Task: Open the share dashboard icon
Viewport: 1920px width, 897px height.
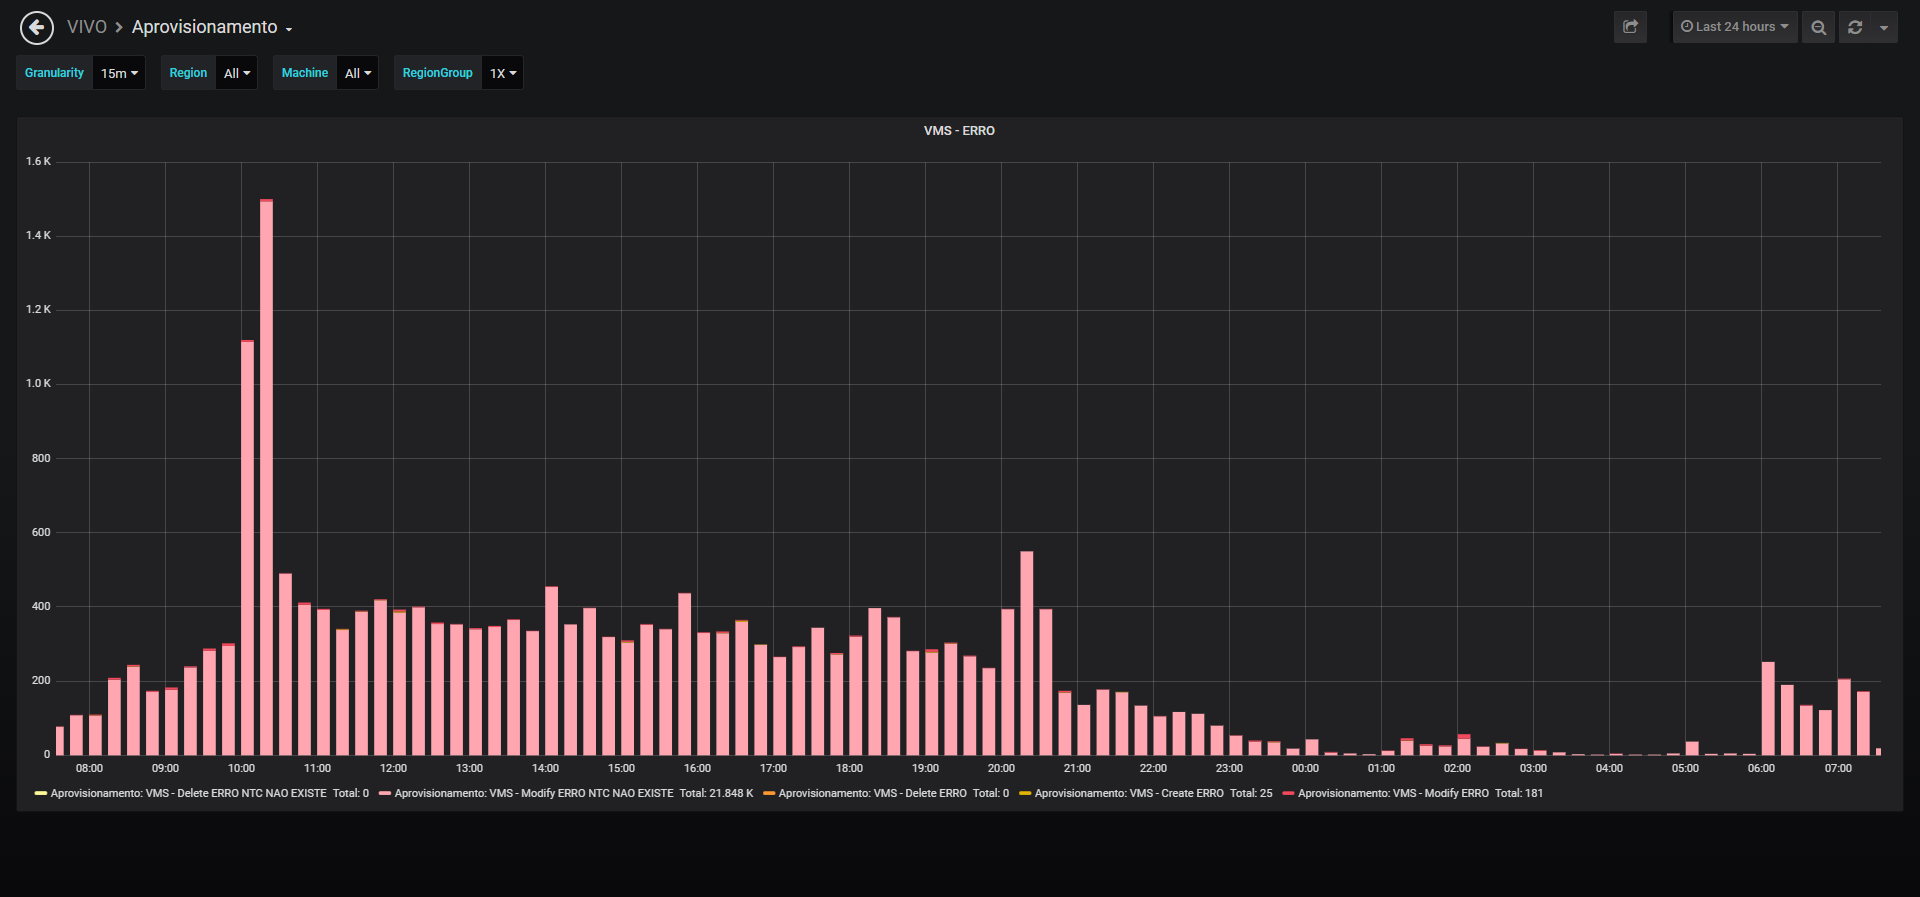Action: click(1630, 27)
